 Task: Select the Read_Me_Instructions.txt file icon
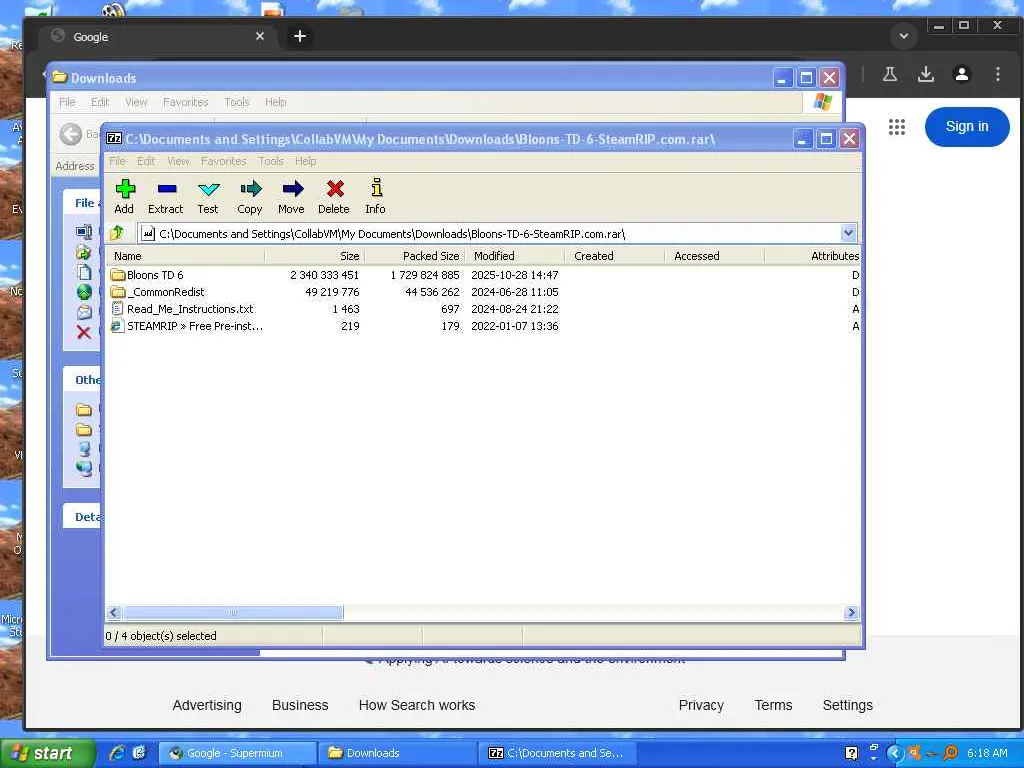[118, 309]
